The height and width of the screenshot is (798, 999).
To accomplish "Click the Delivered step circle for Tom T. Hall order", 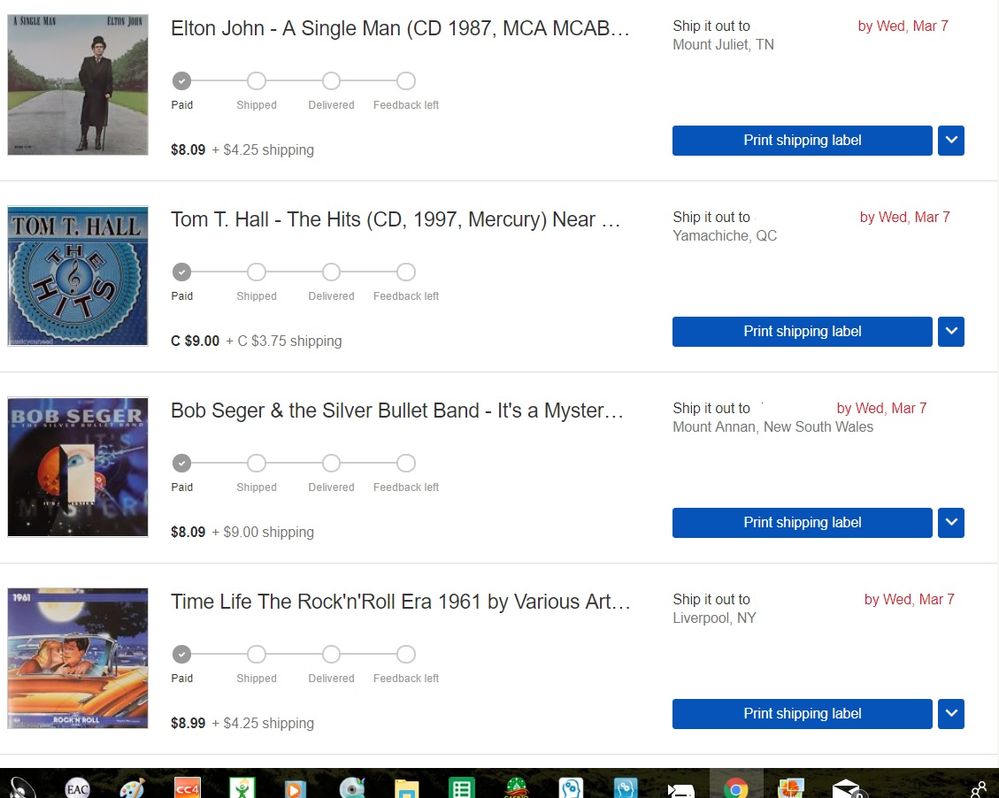I will pos(331,272).
